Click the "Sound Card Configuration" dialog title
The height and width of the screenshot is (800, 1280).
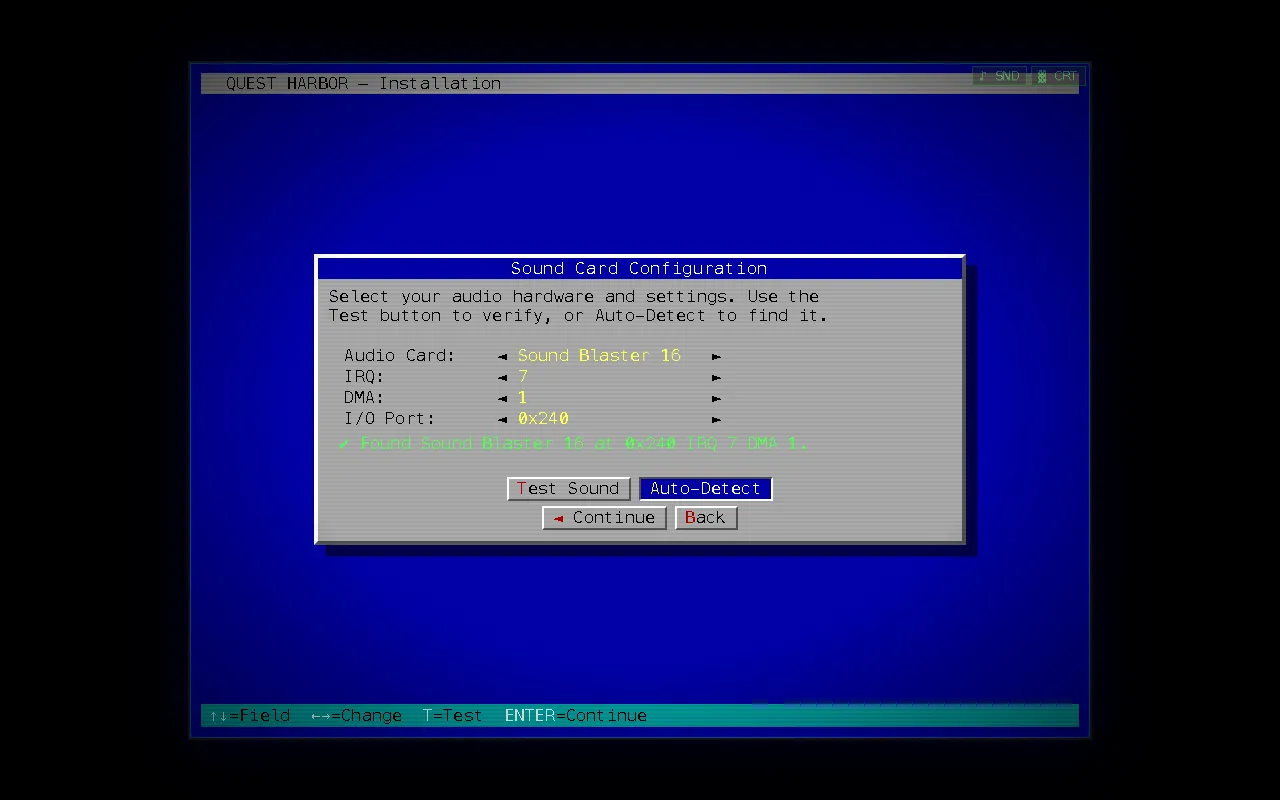coord(639,268)
